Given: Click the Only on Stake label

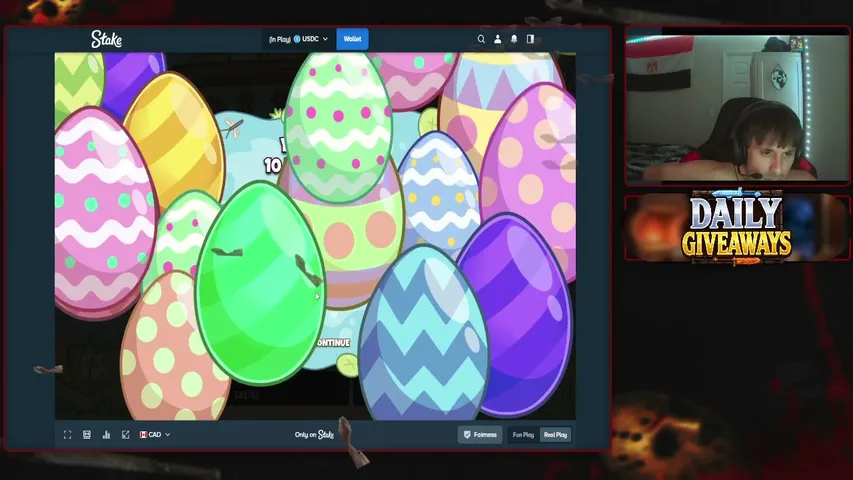Looking at the screenshot, I should (314, 435).
